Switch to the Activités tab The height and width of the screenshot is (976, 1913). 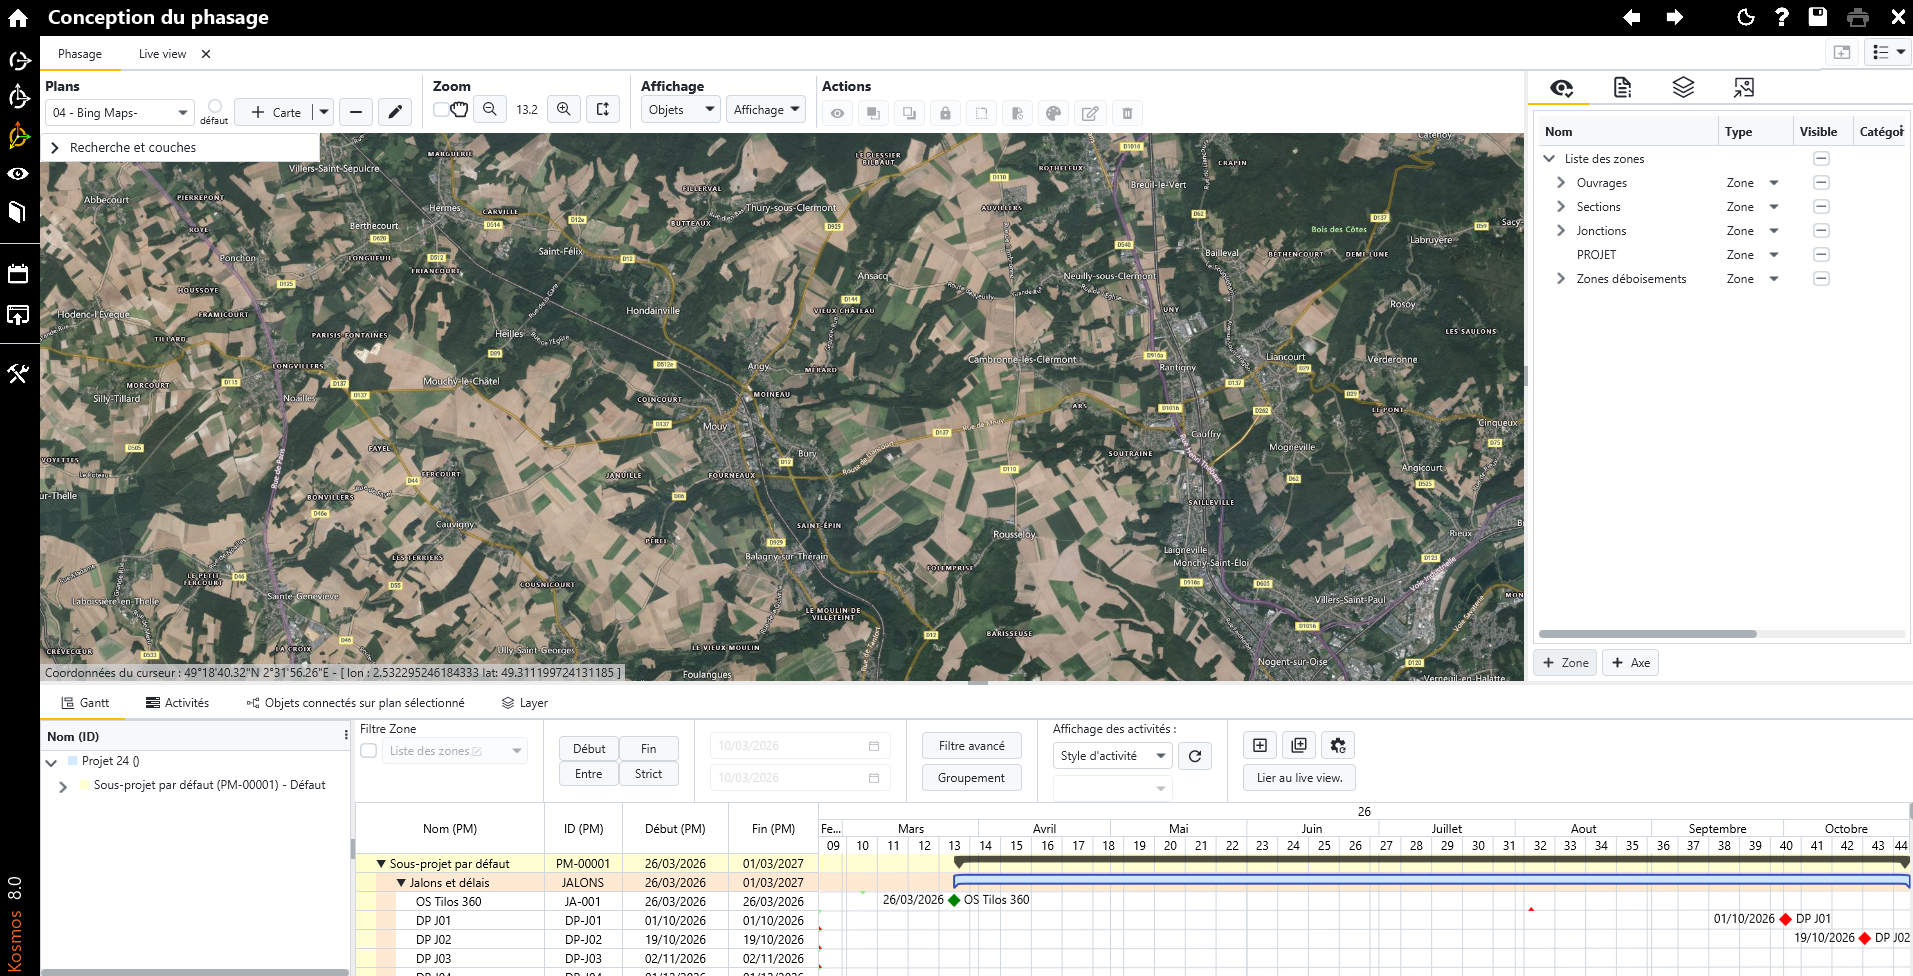[178, 703]
